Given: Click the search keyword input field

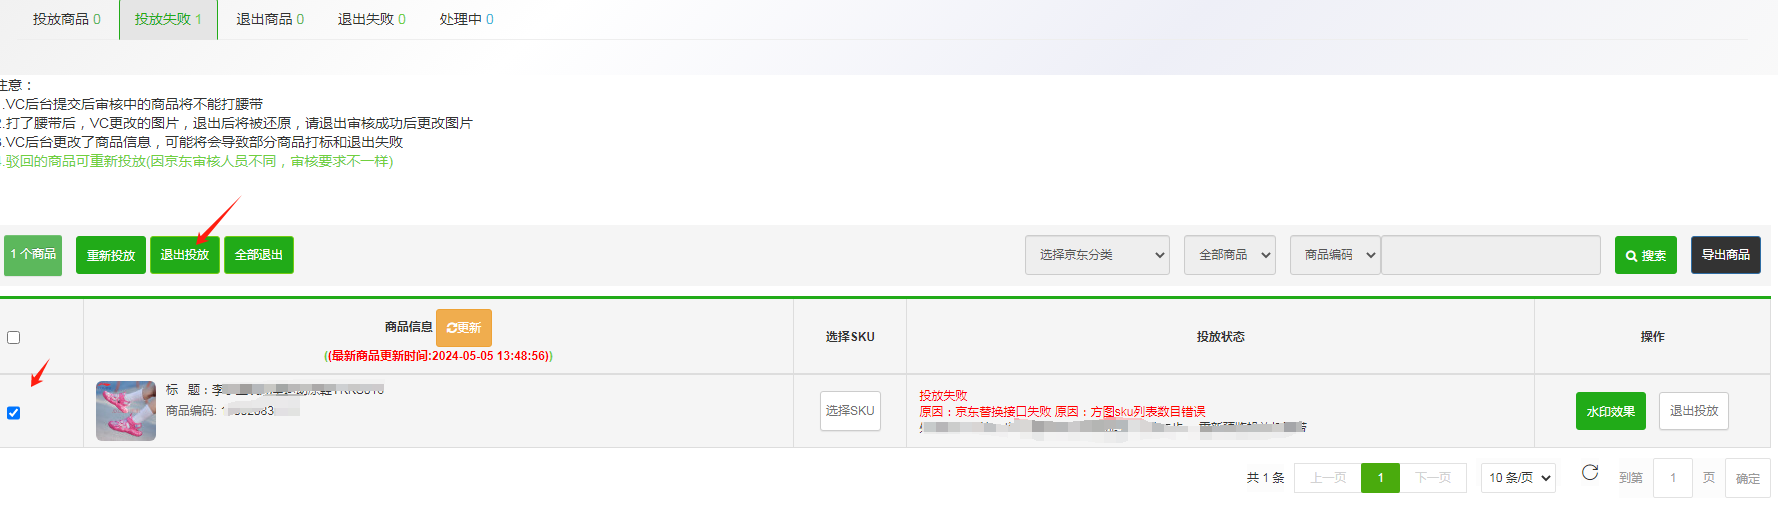Looking at the screenshot, I should [x=1490, y=255].
